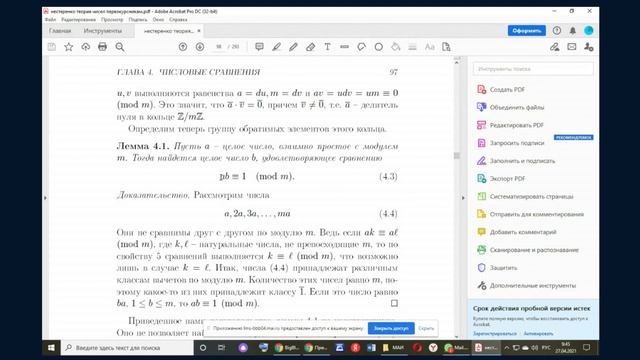Collapse the right tools pane arrow
The height and width of the screenshot is (360, 640).
(463, 198)
